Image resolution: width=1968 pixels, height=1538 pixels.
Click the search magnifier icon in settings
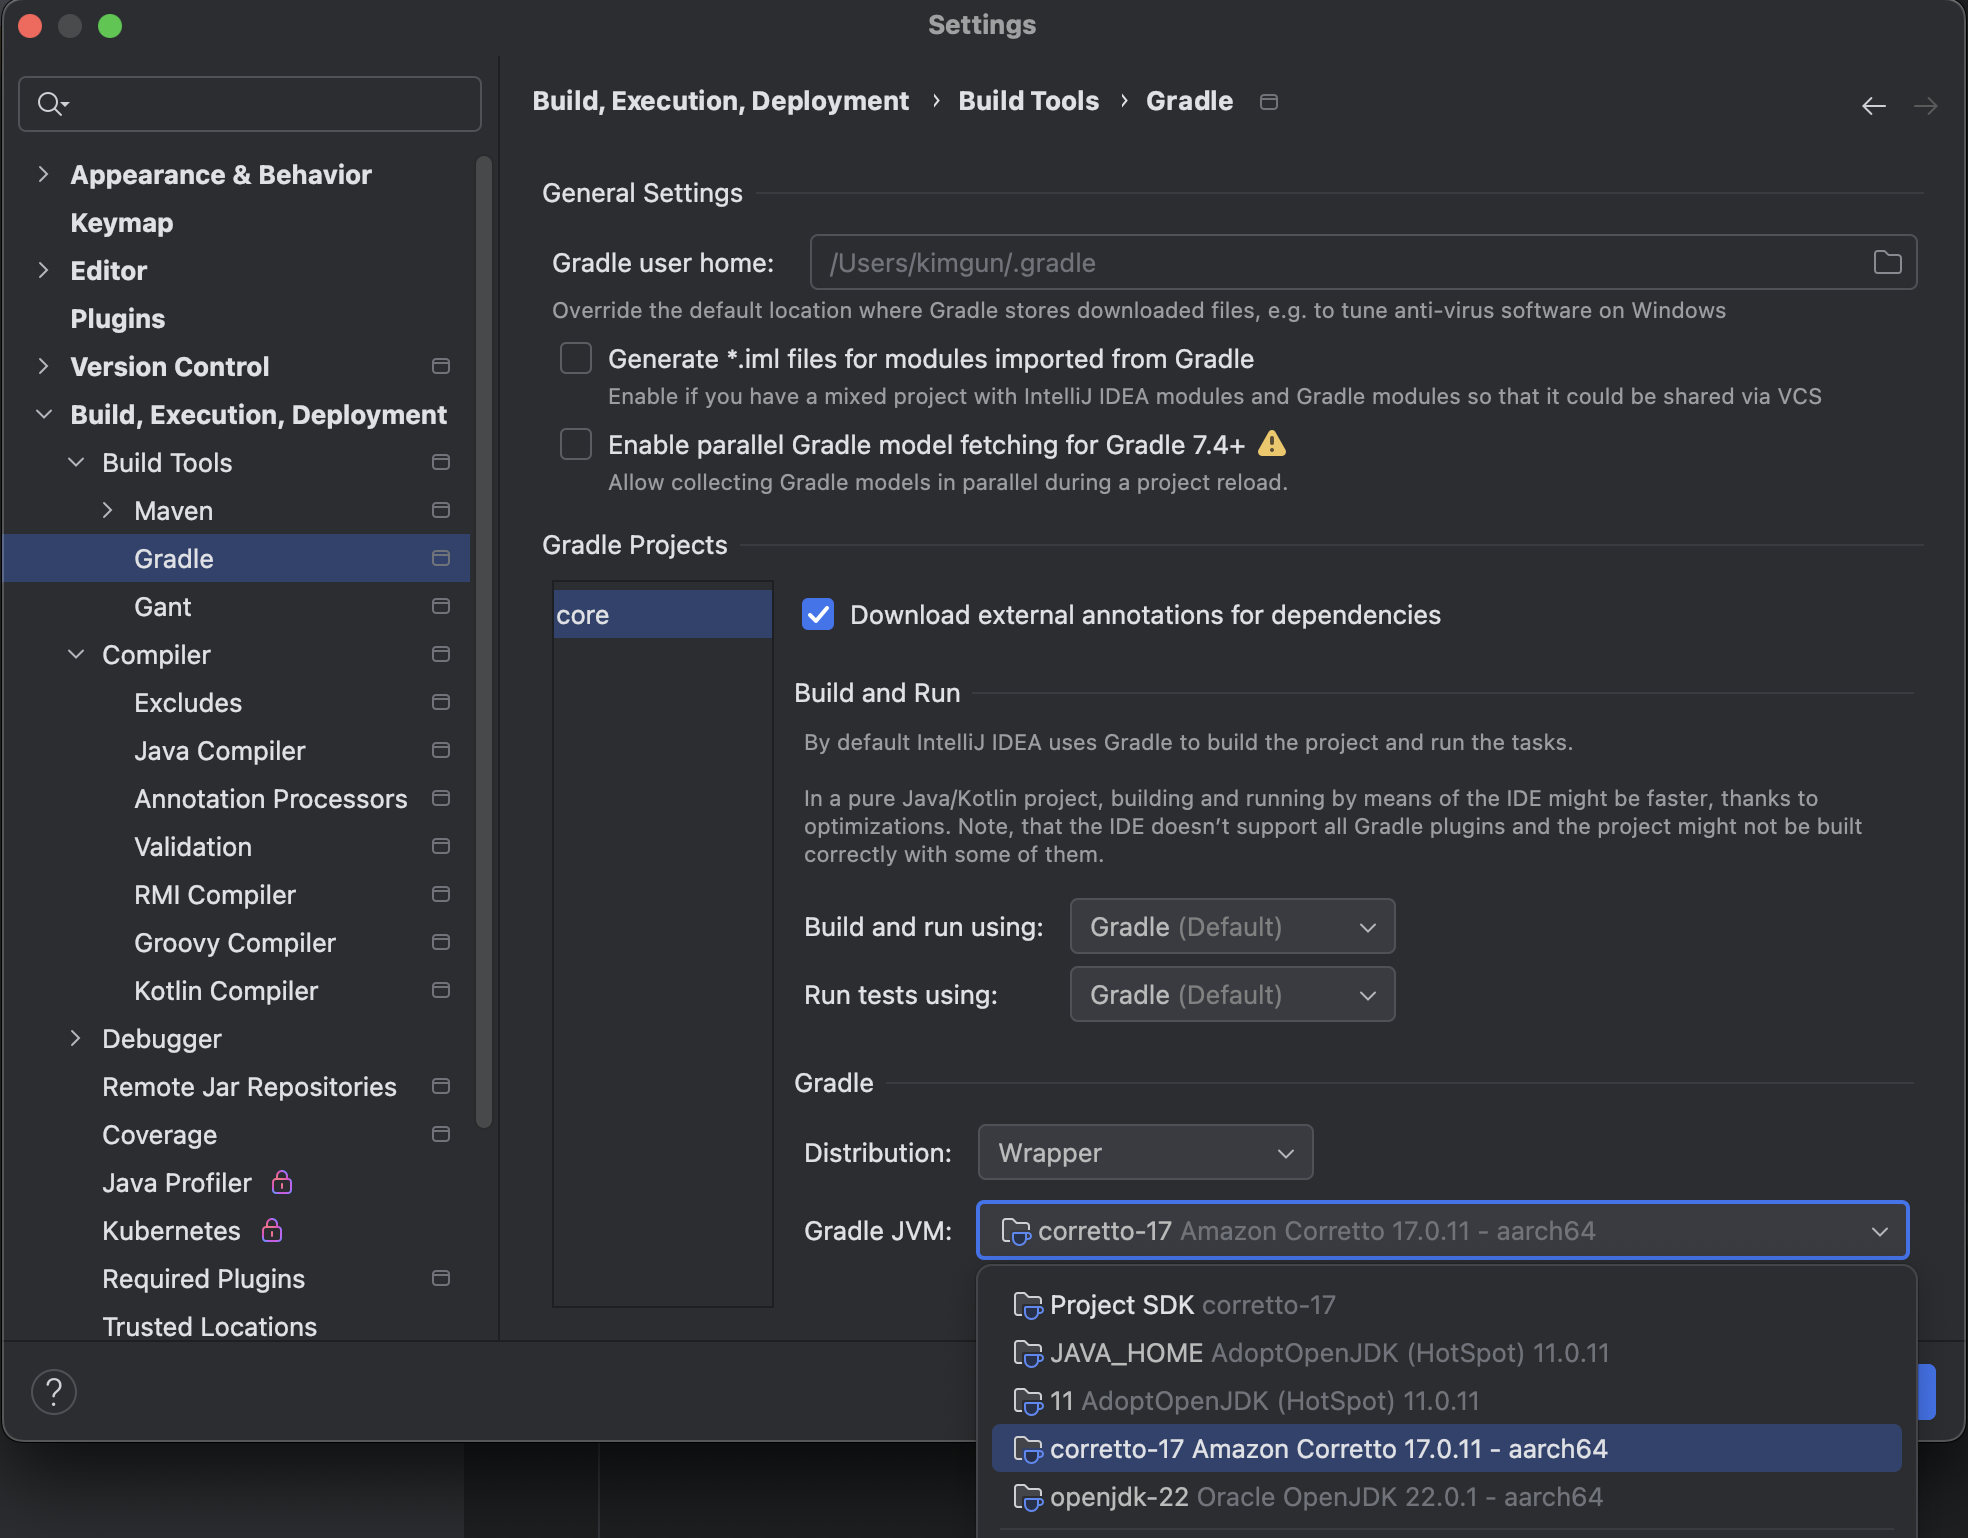coord(51,103)
